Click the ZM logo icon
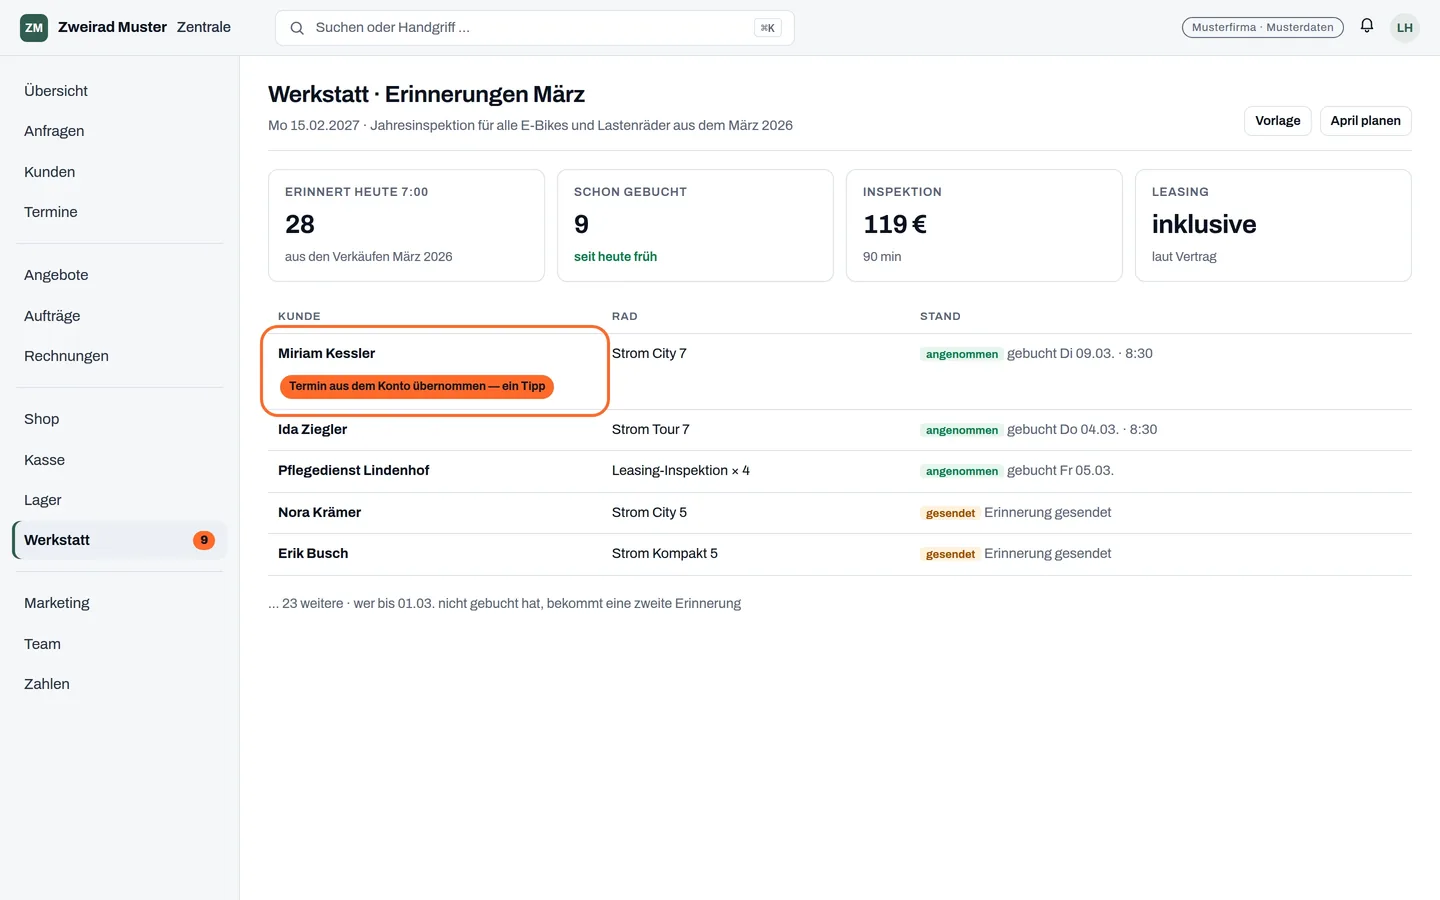The image size is (1440, 900). click(34, 28)
